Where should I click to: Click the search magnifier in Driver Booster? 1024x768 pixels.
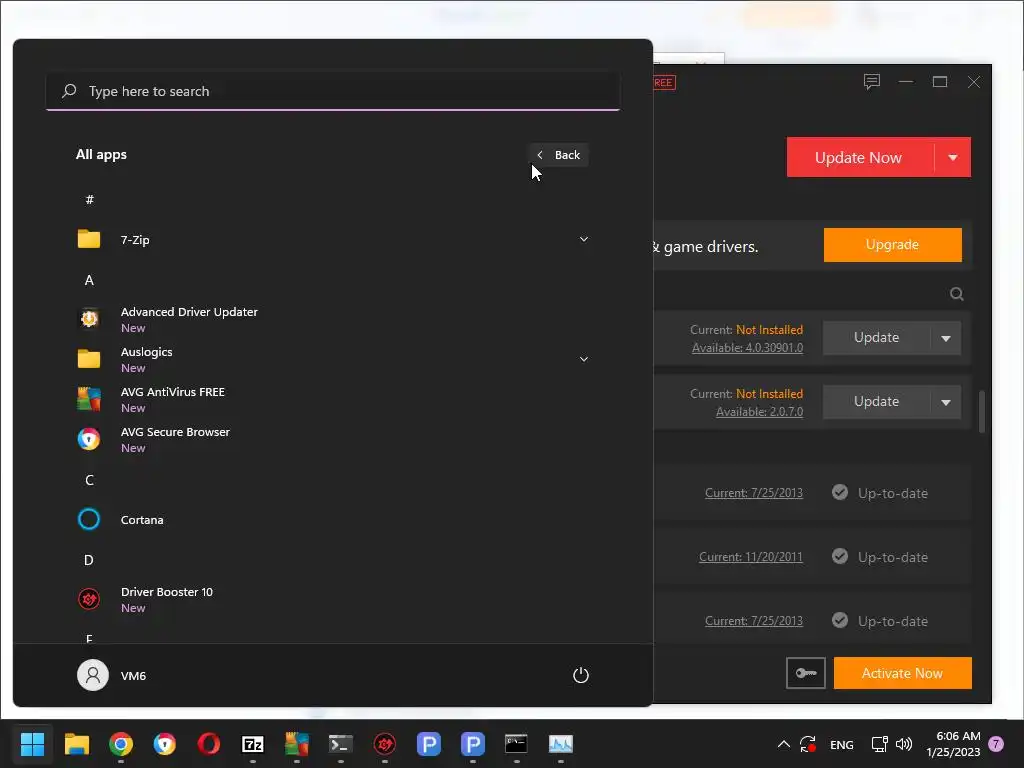tap(957, 294)
